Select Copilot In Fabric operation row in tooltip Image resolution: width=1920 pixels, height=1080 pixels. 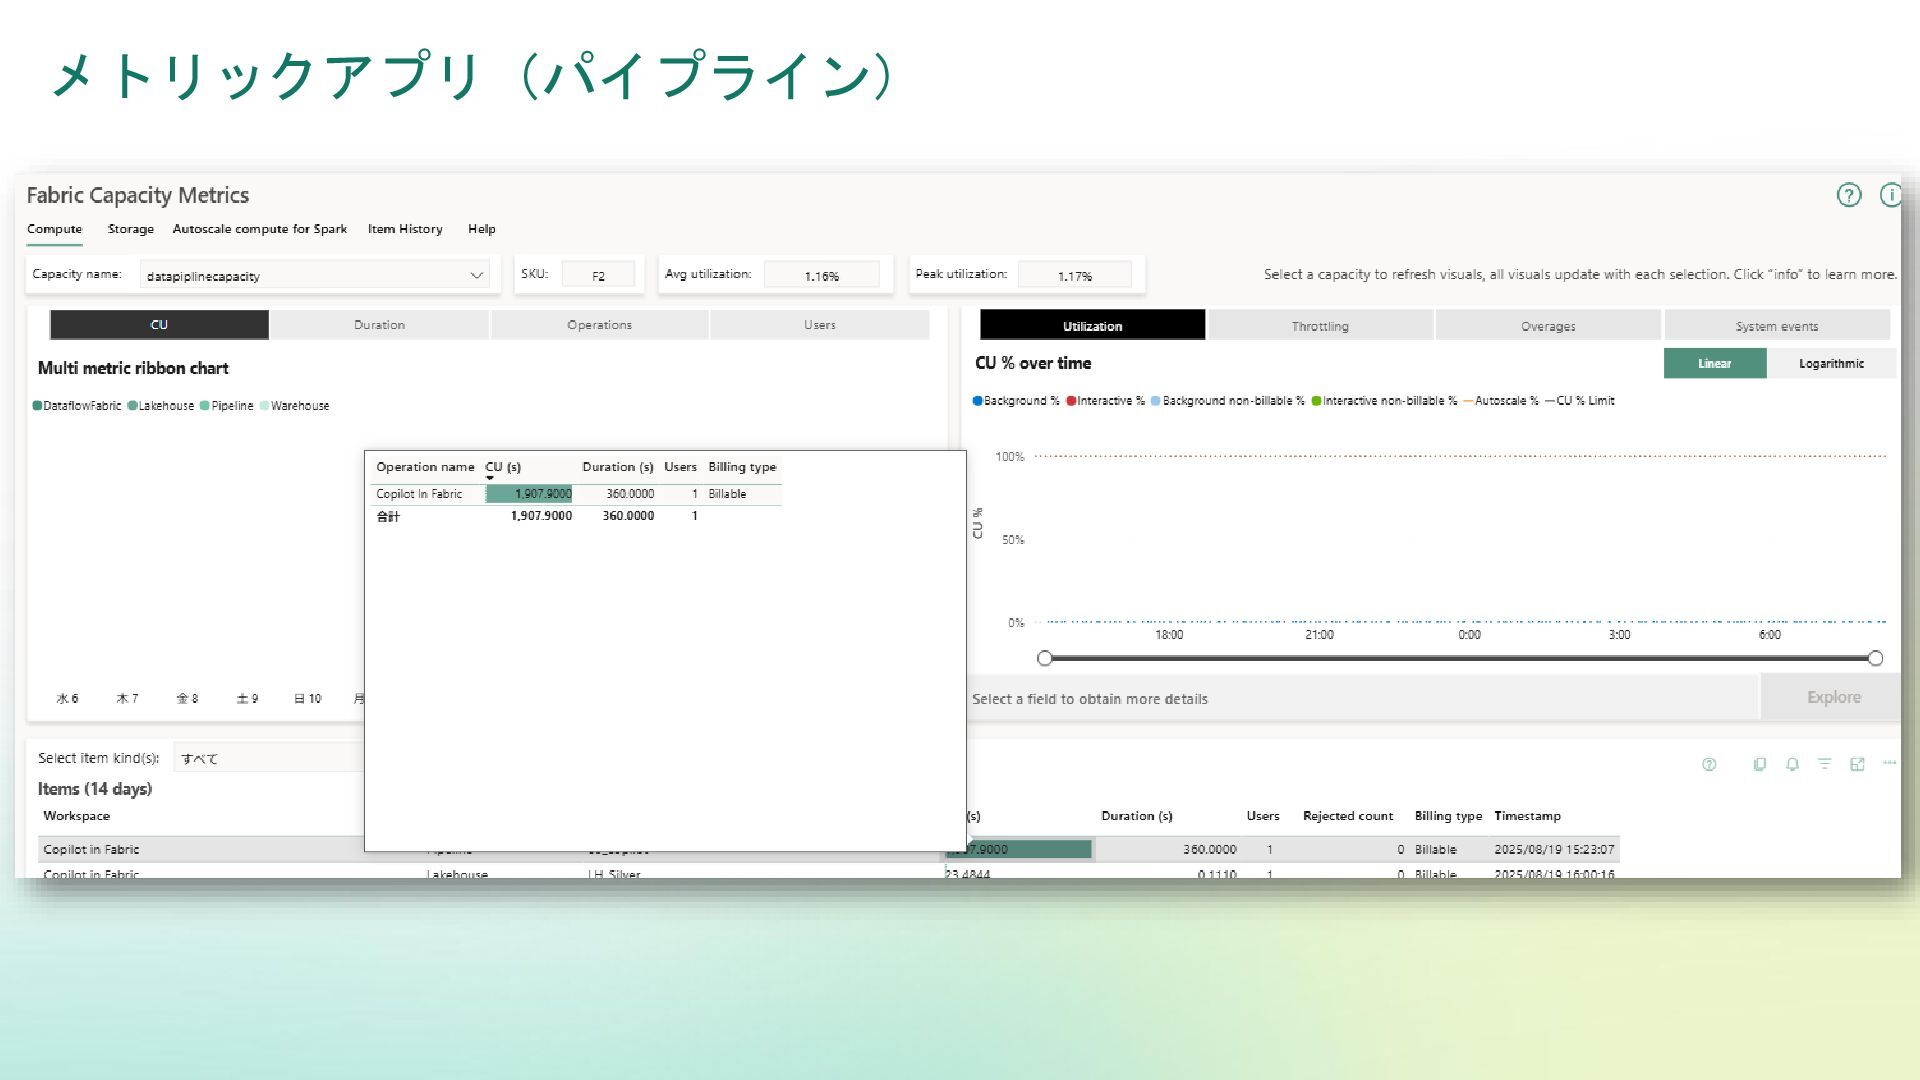pos(576,494)
